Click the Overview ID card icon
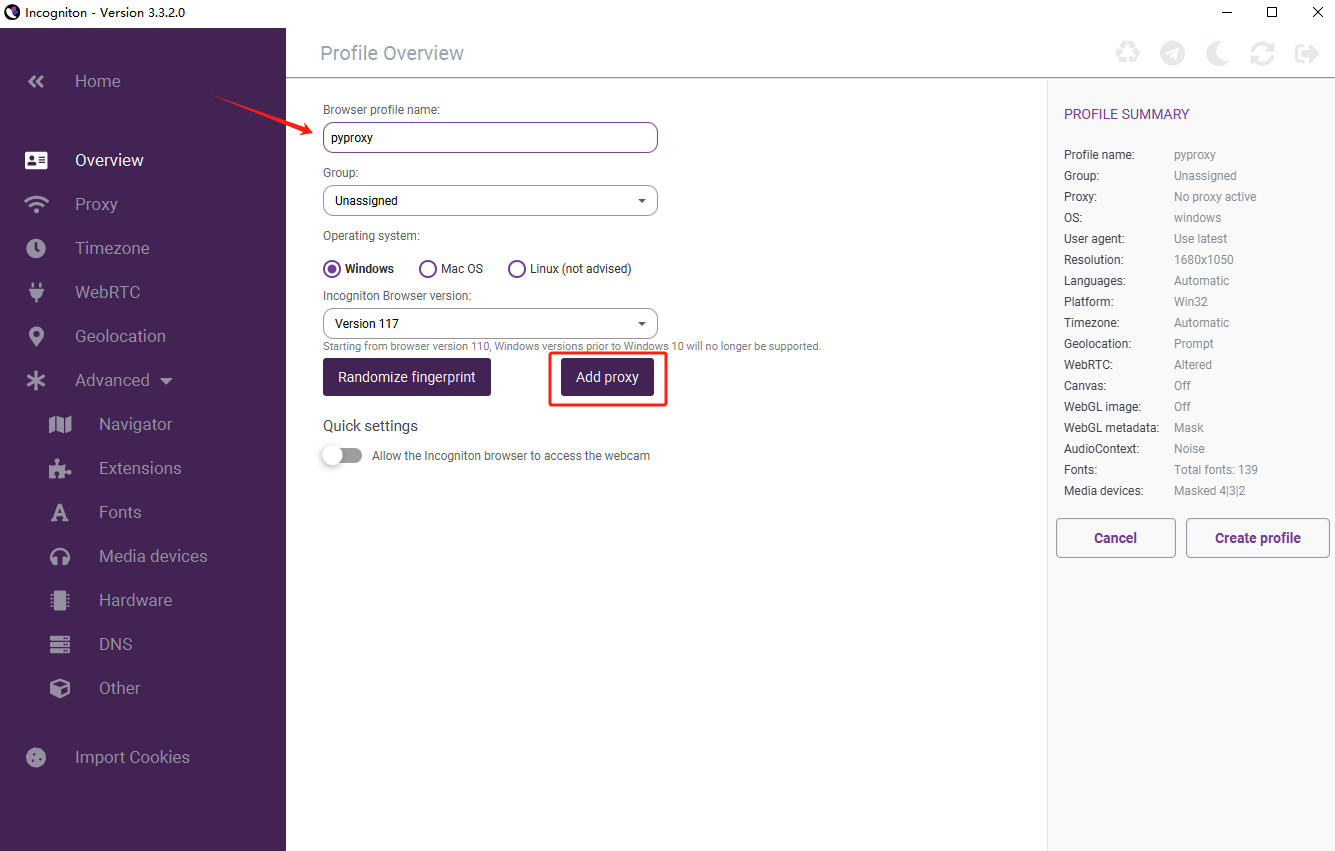The image size is (1335, 851). click(x=36, y=160)
